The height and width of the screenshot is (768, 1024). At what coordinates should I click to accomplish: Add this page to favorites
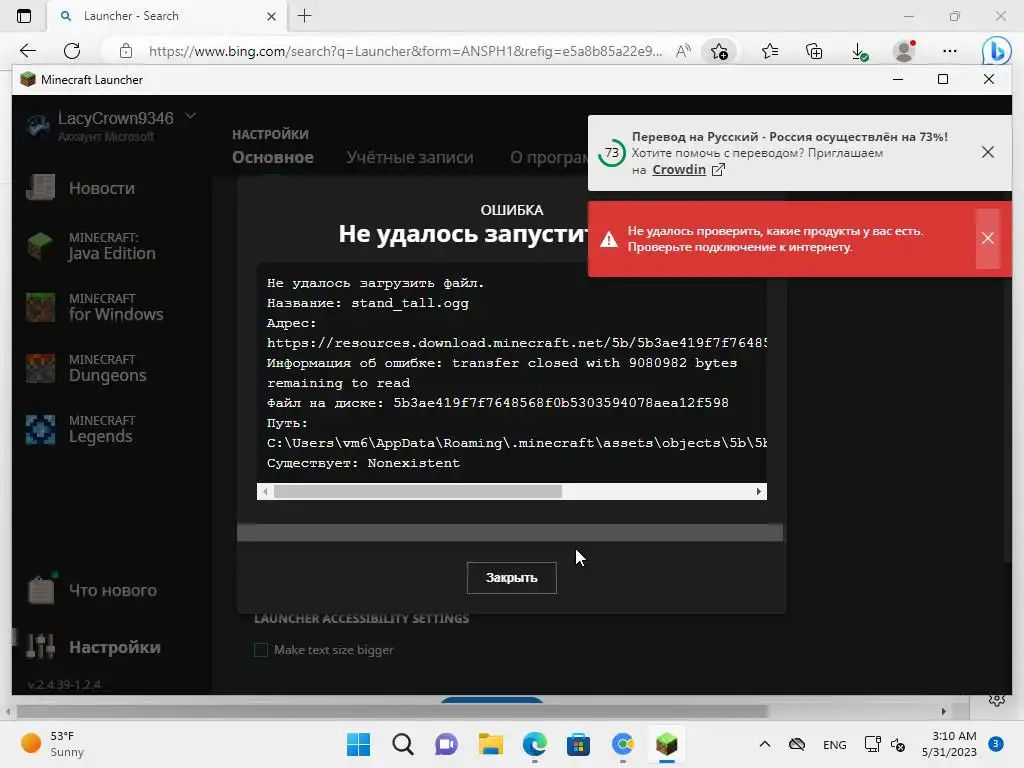pyautogui.click(x=719, y=51)
